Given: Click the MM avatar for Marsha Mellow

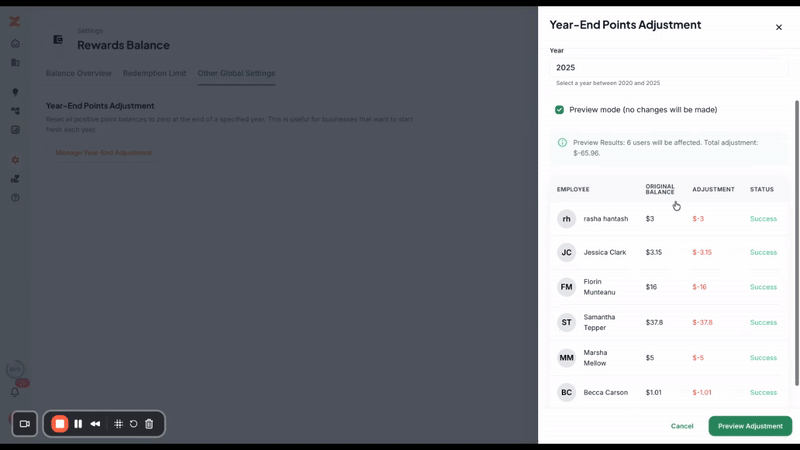Looking at the screenshot, I should (x=566, y=358).
